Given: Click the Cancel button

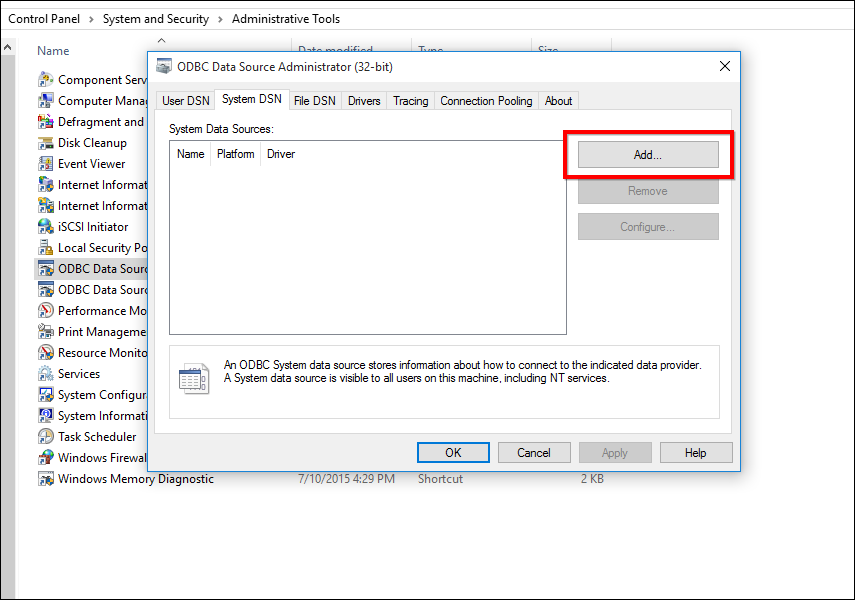Looking at the screenshot, I should pyautogui.click(x=534, y=453).
